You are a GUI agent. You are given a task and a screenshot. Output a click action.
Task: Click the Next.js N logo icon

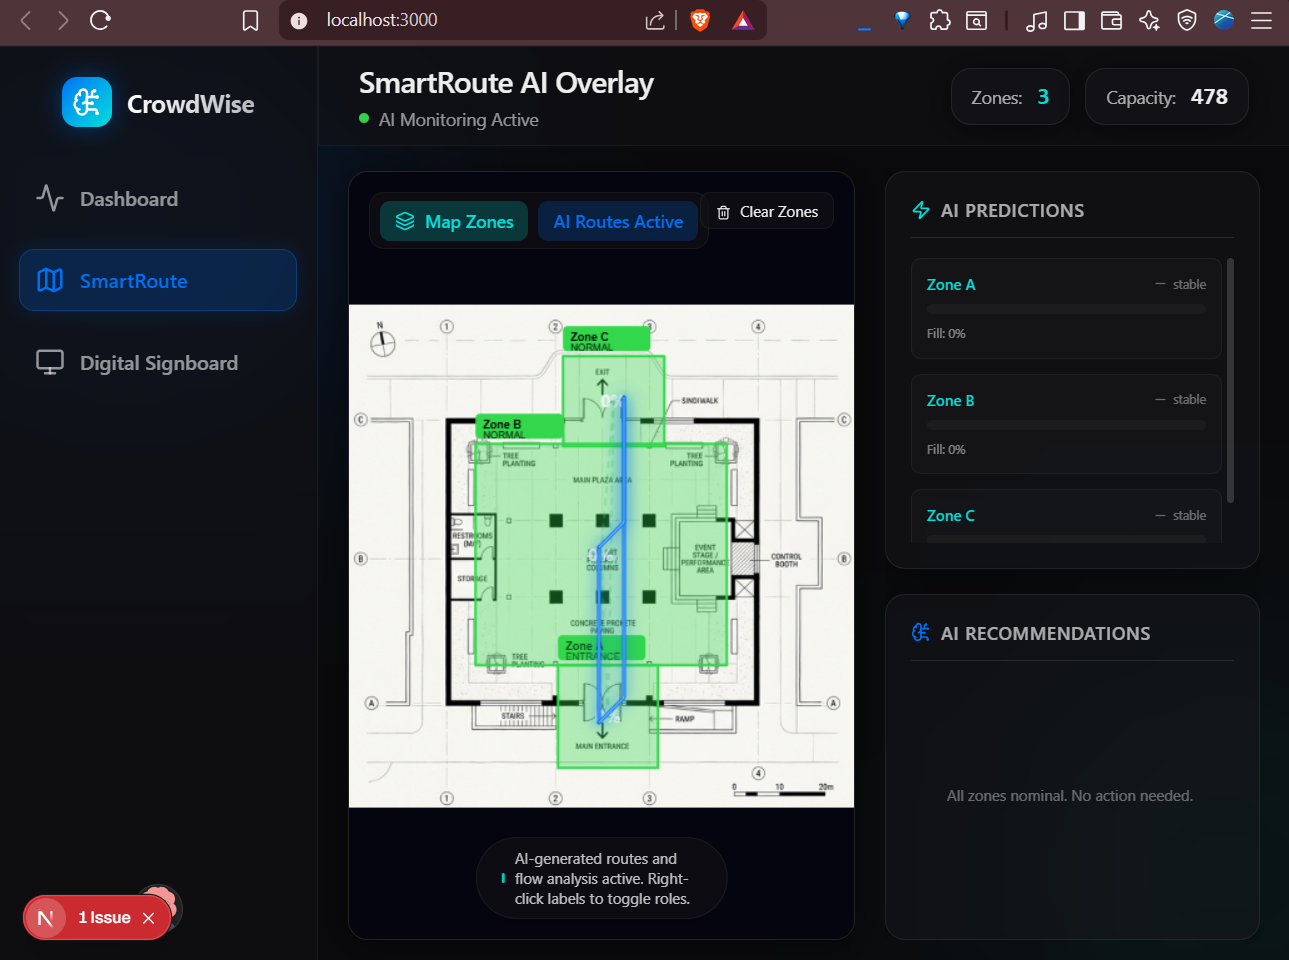pos(45,918)
